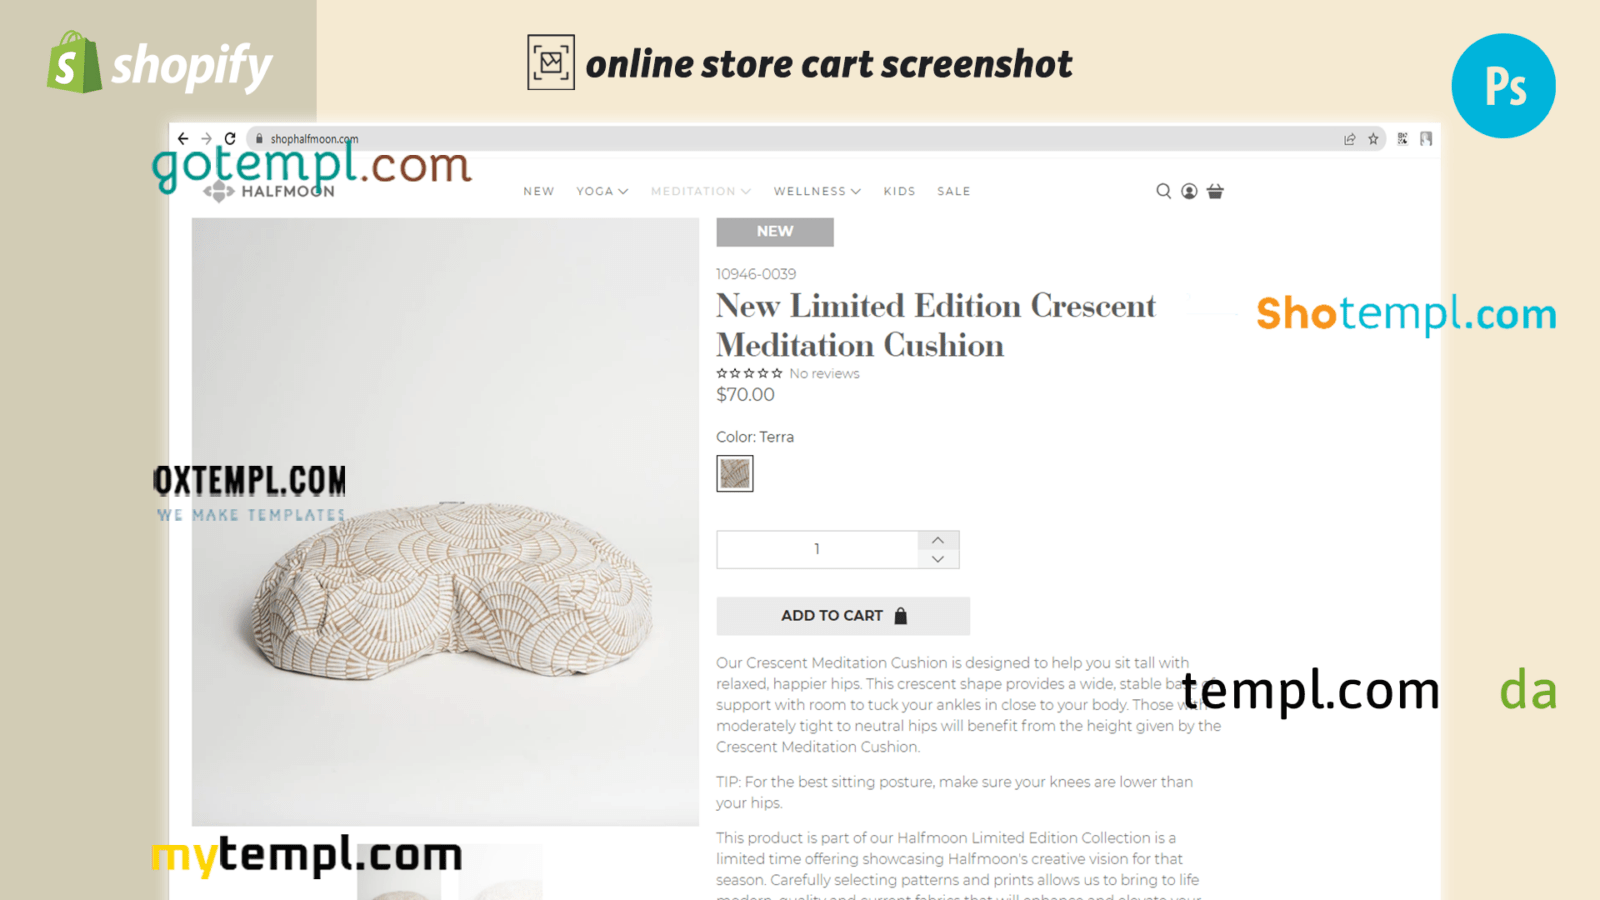1600x900 pixels.
Task: Select the Terra color swatch
Action: point(735,473)
